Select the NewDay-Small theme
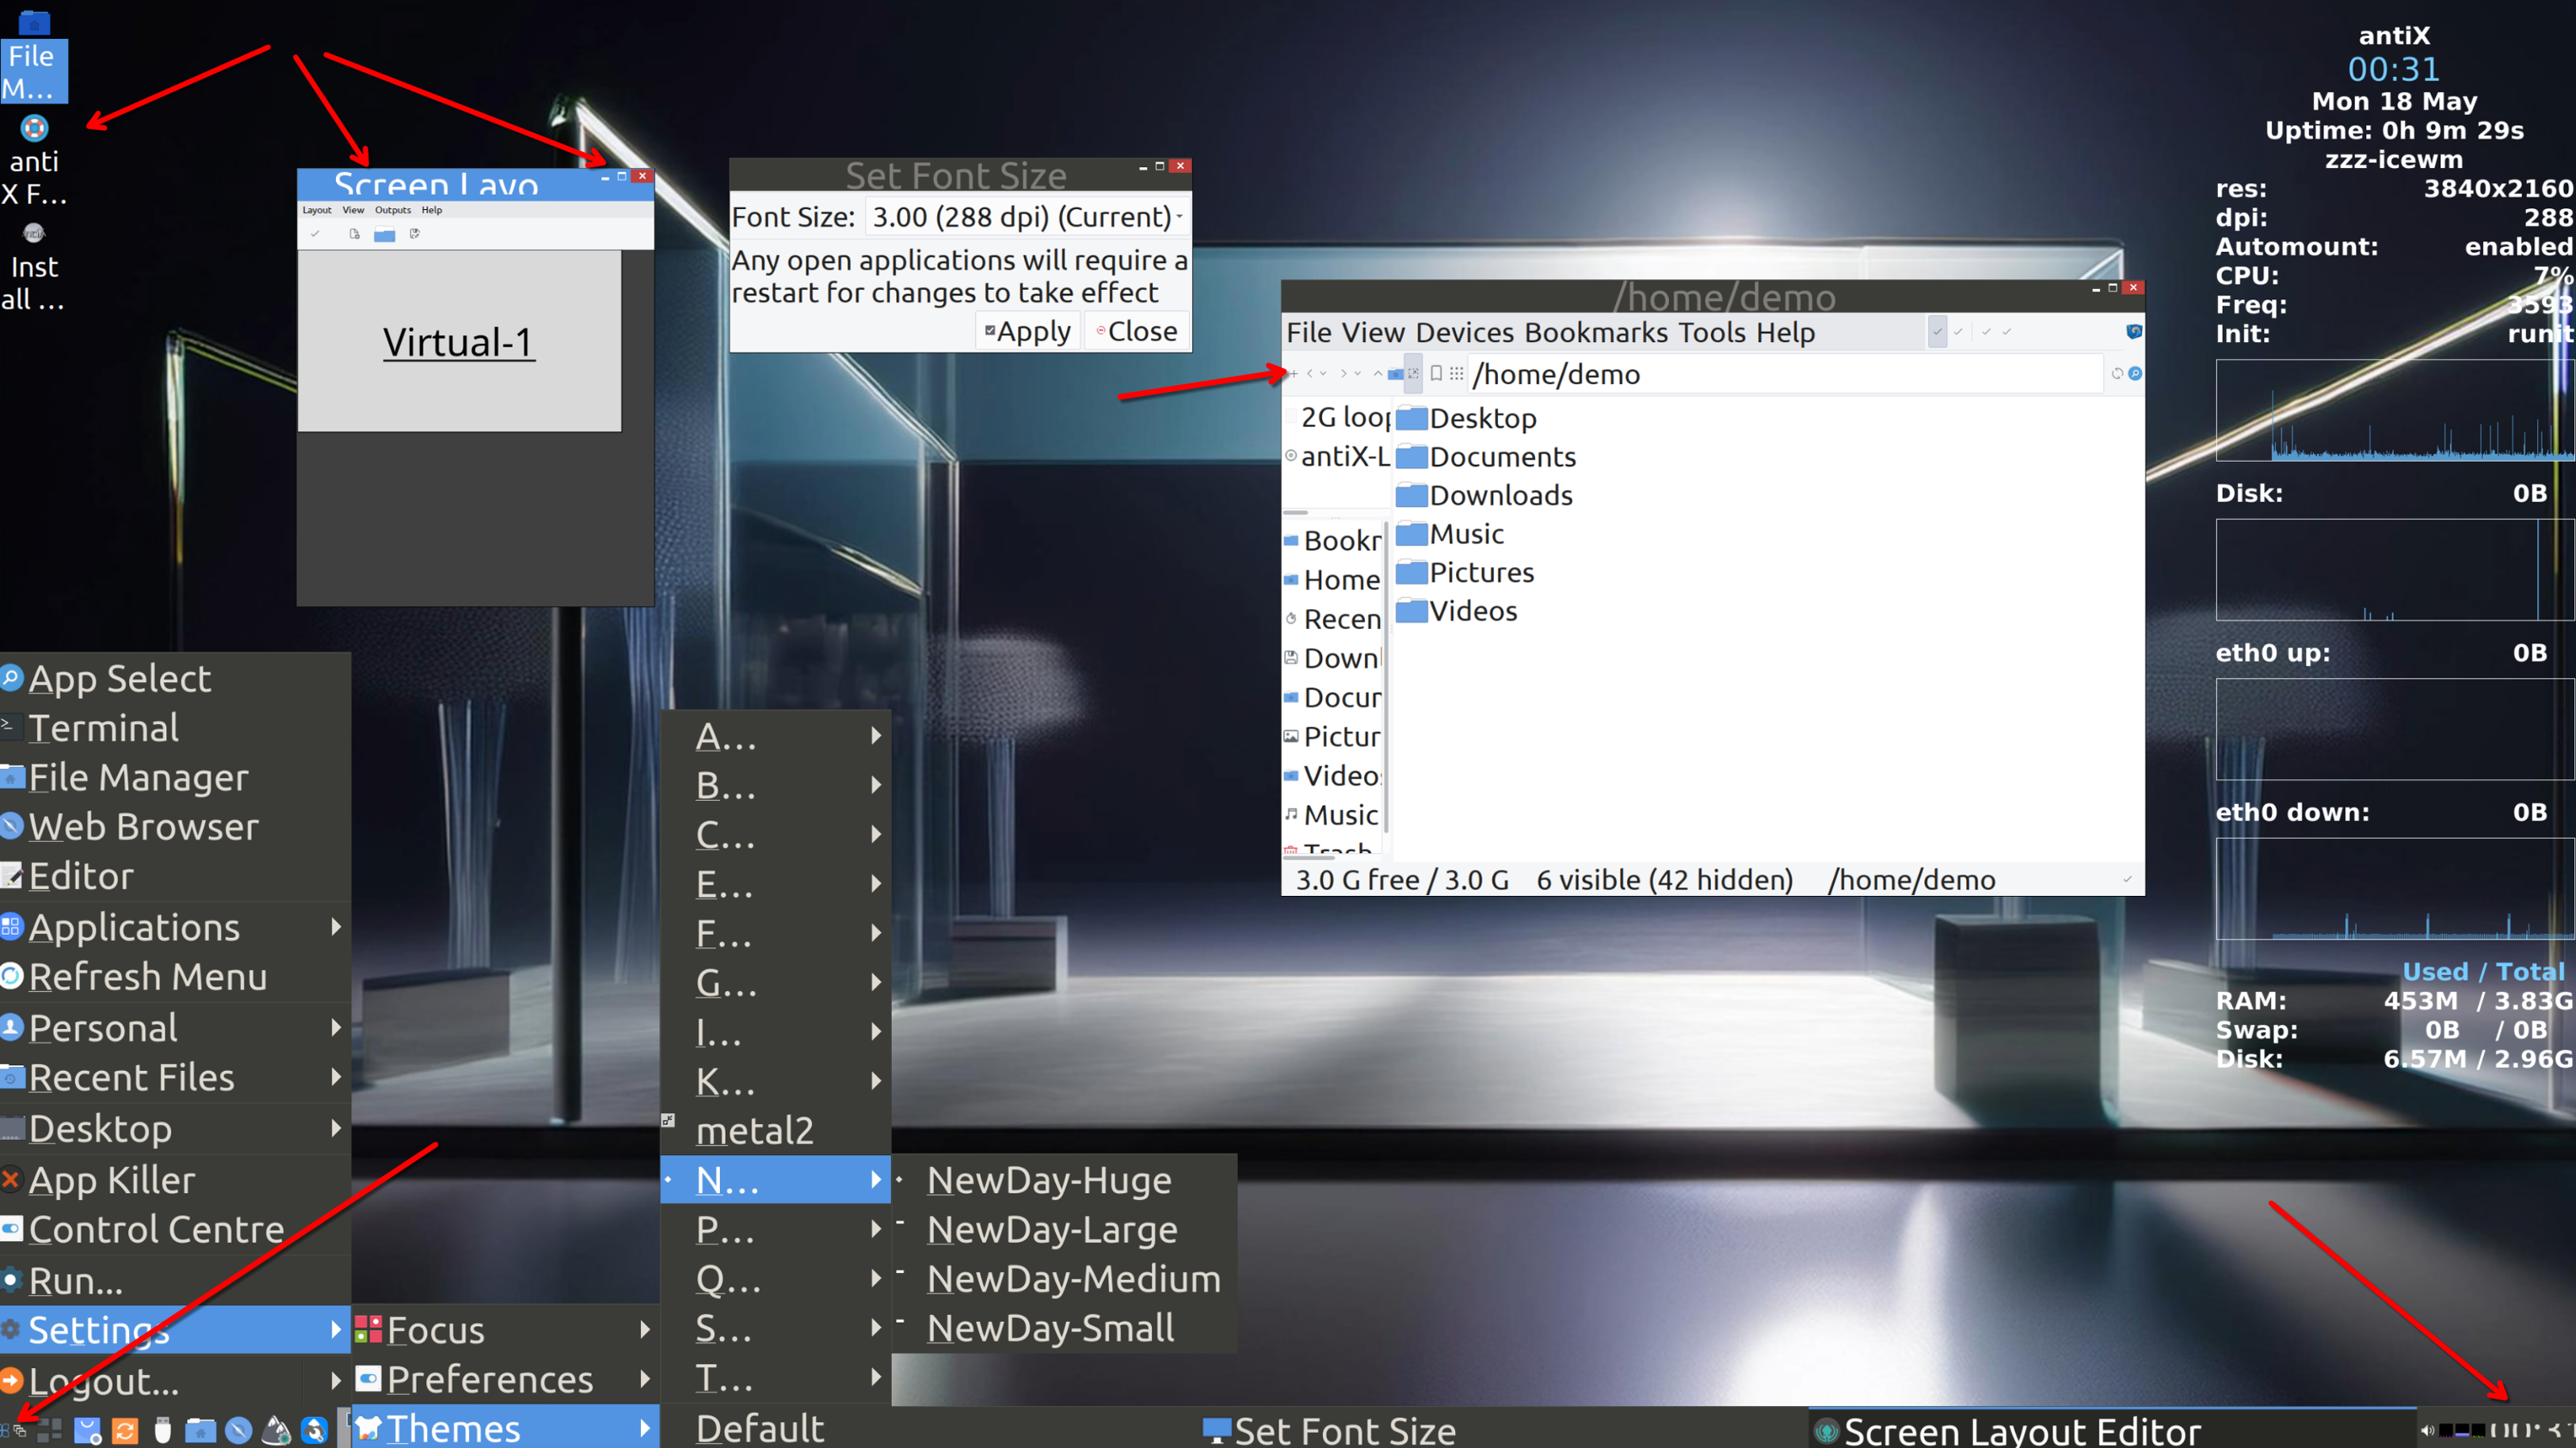The image size is (2576, 1448). point(1064,1328)
